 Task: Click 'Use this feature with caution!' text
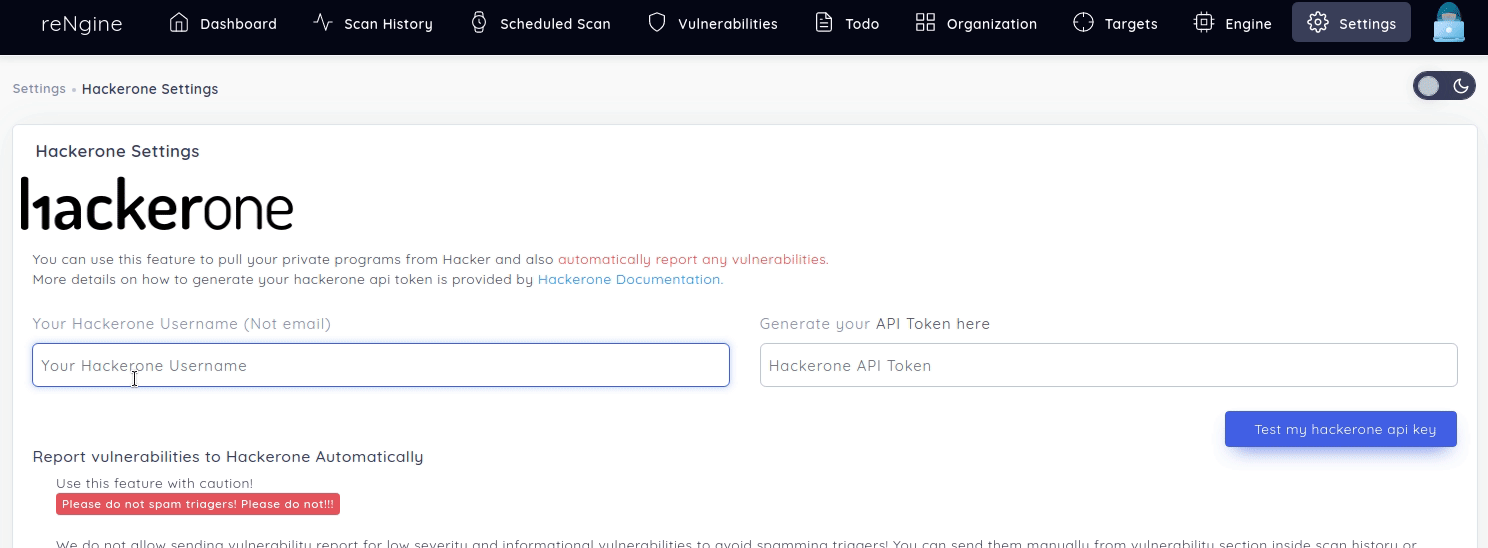[x=155, y=483]
